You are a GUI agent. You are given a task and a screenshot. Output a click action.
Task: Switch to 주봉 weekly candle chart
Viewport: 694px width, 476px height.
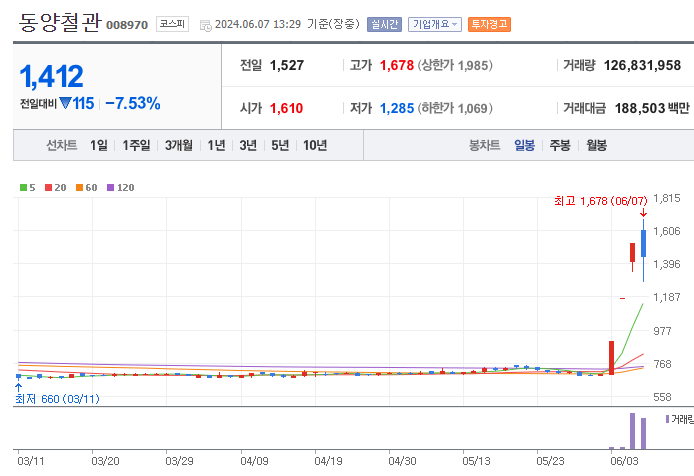coord(560,145)
